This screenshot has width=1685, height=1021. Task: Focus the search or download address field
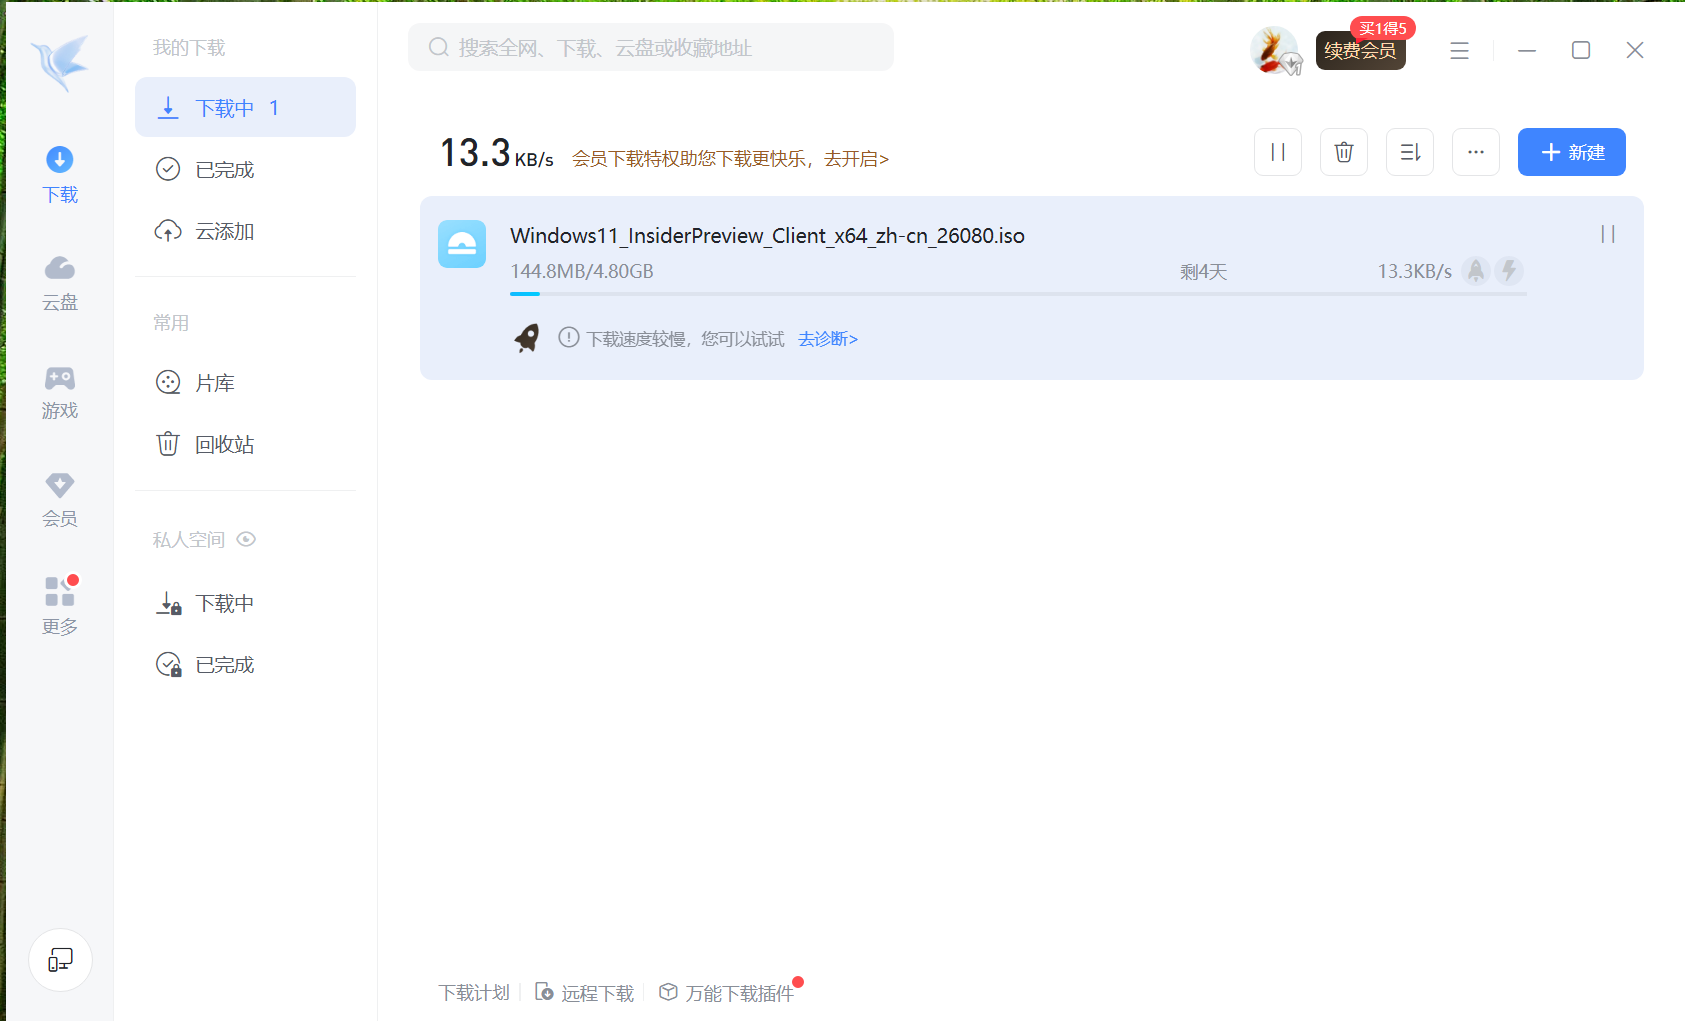click(650, 48)
